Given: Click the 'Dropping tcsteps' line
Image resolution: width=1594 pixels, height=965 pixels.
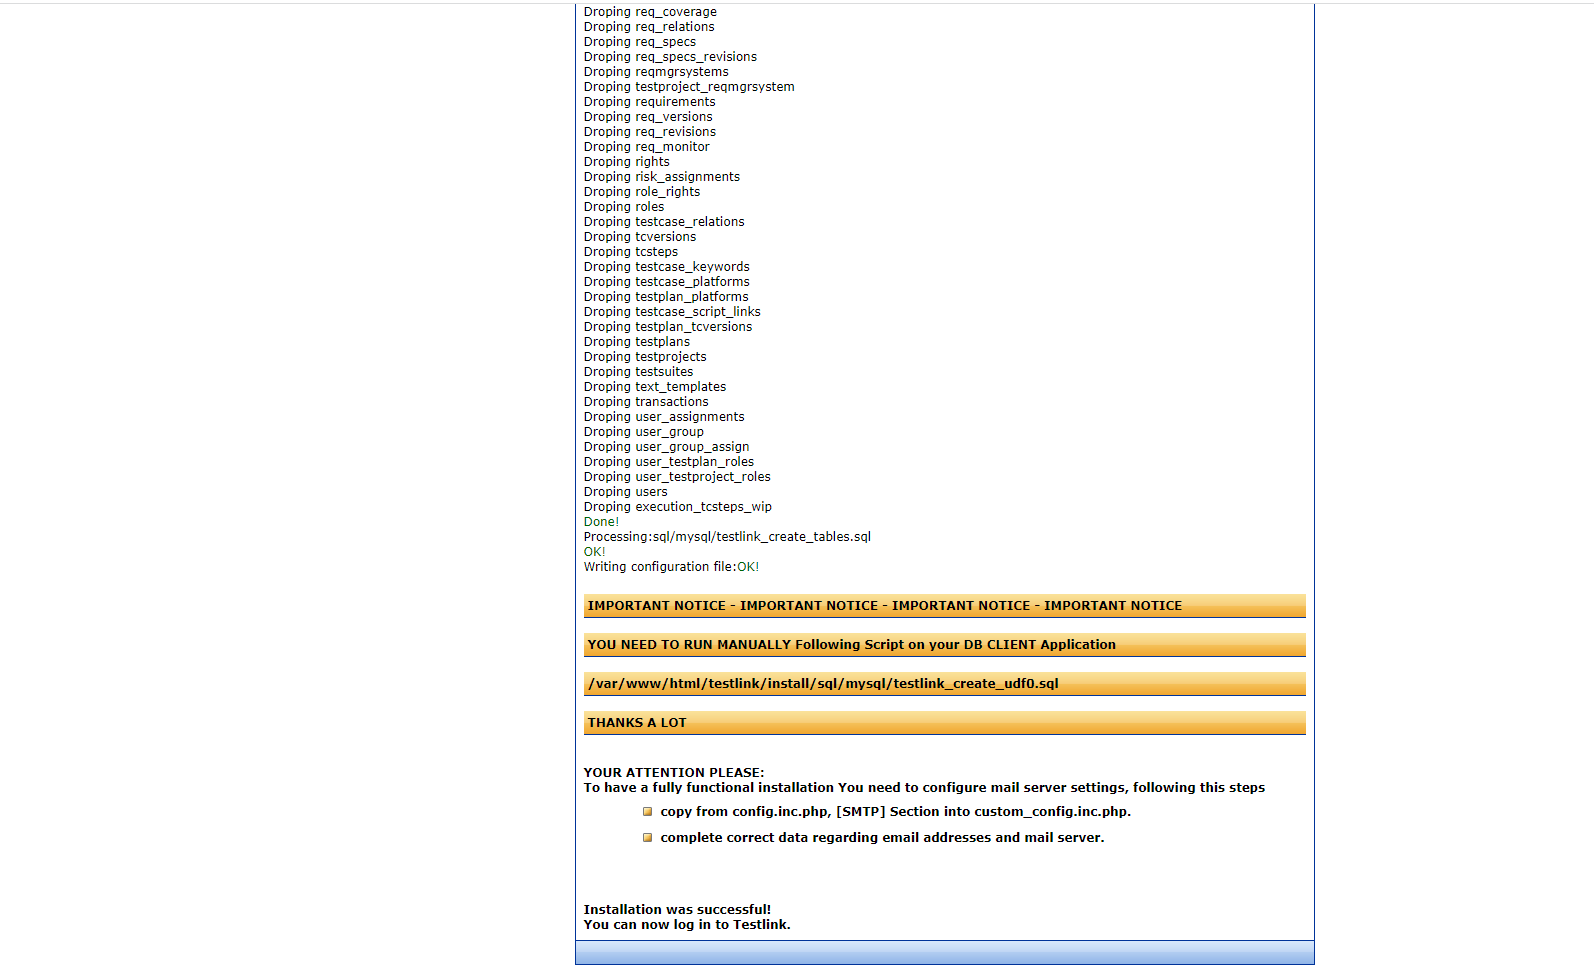Looking at the screenshot, I should 631,252.
